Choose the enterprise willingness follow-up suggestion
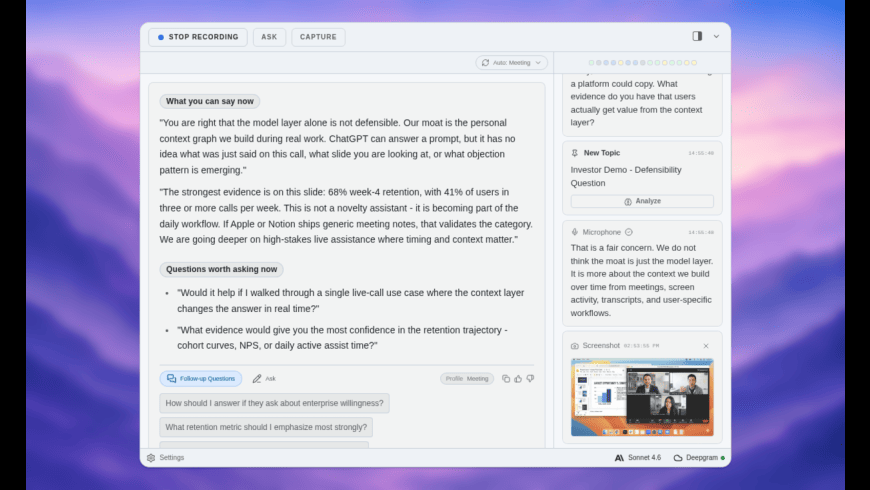Image resolution: width=870 pixels, height=490 pixels. 274,403
